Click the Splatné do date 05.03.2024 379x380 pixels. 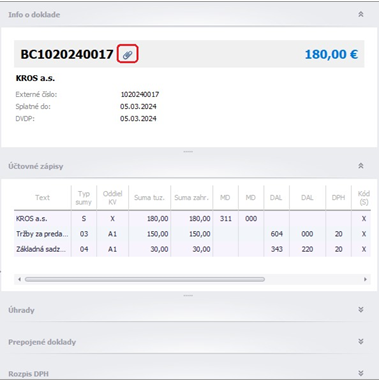pos(138,107)
